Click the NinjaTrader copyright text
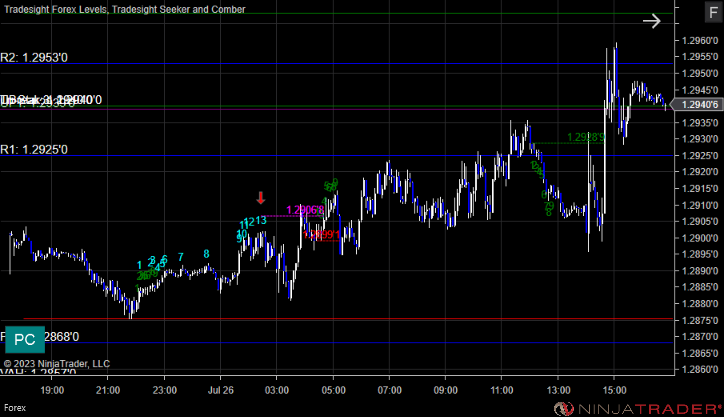The image size is (724, 417). (x=57, y=364)
